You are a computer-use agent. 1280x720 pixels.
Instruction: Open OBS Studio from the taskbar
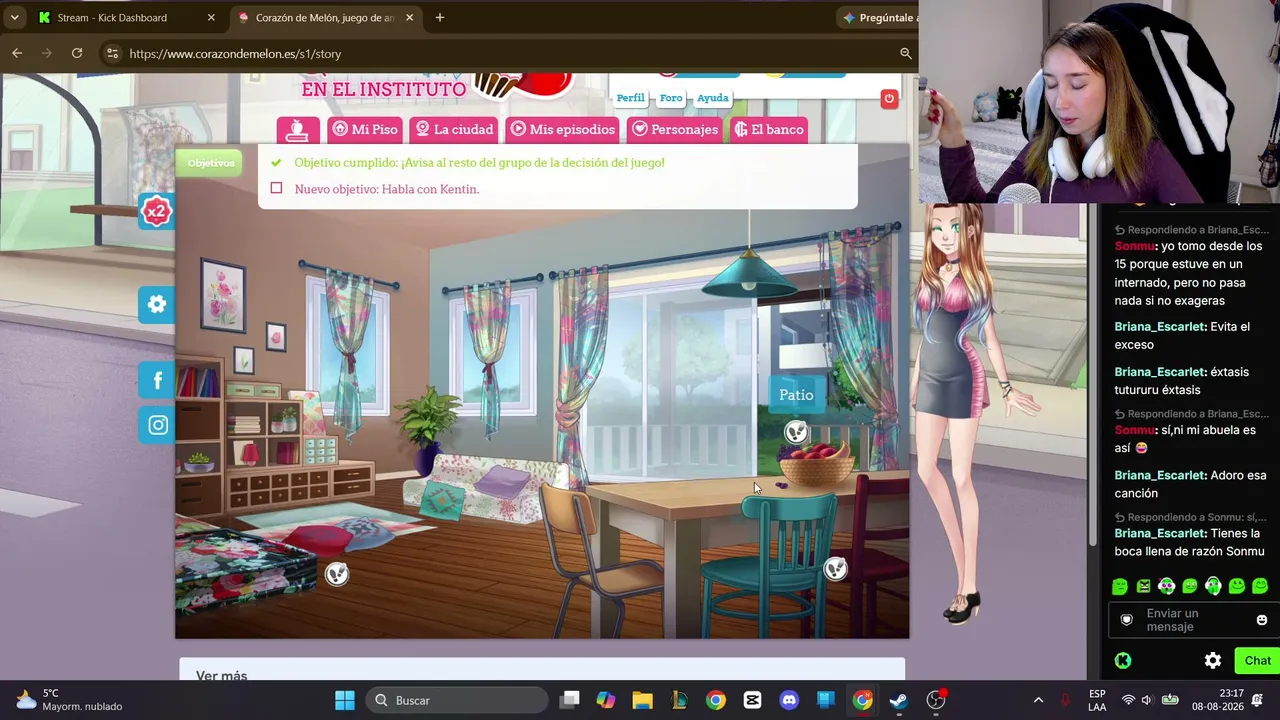[x=936, y=700]
